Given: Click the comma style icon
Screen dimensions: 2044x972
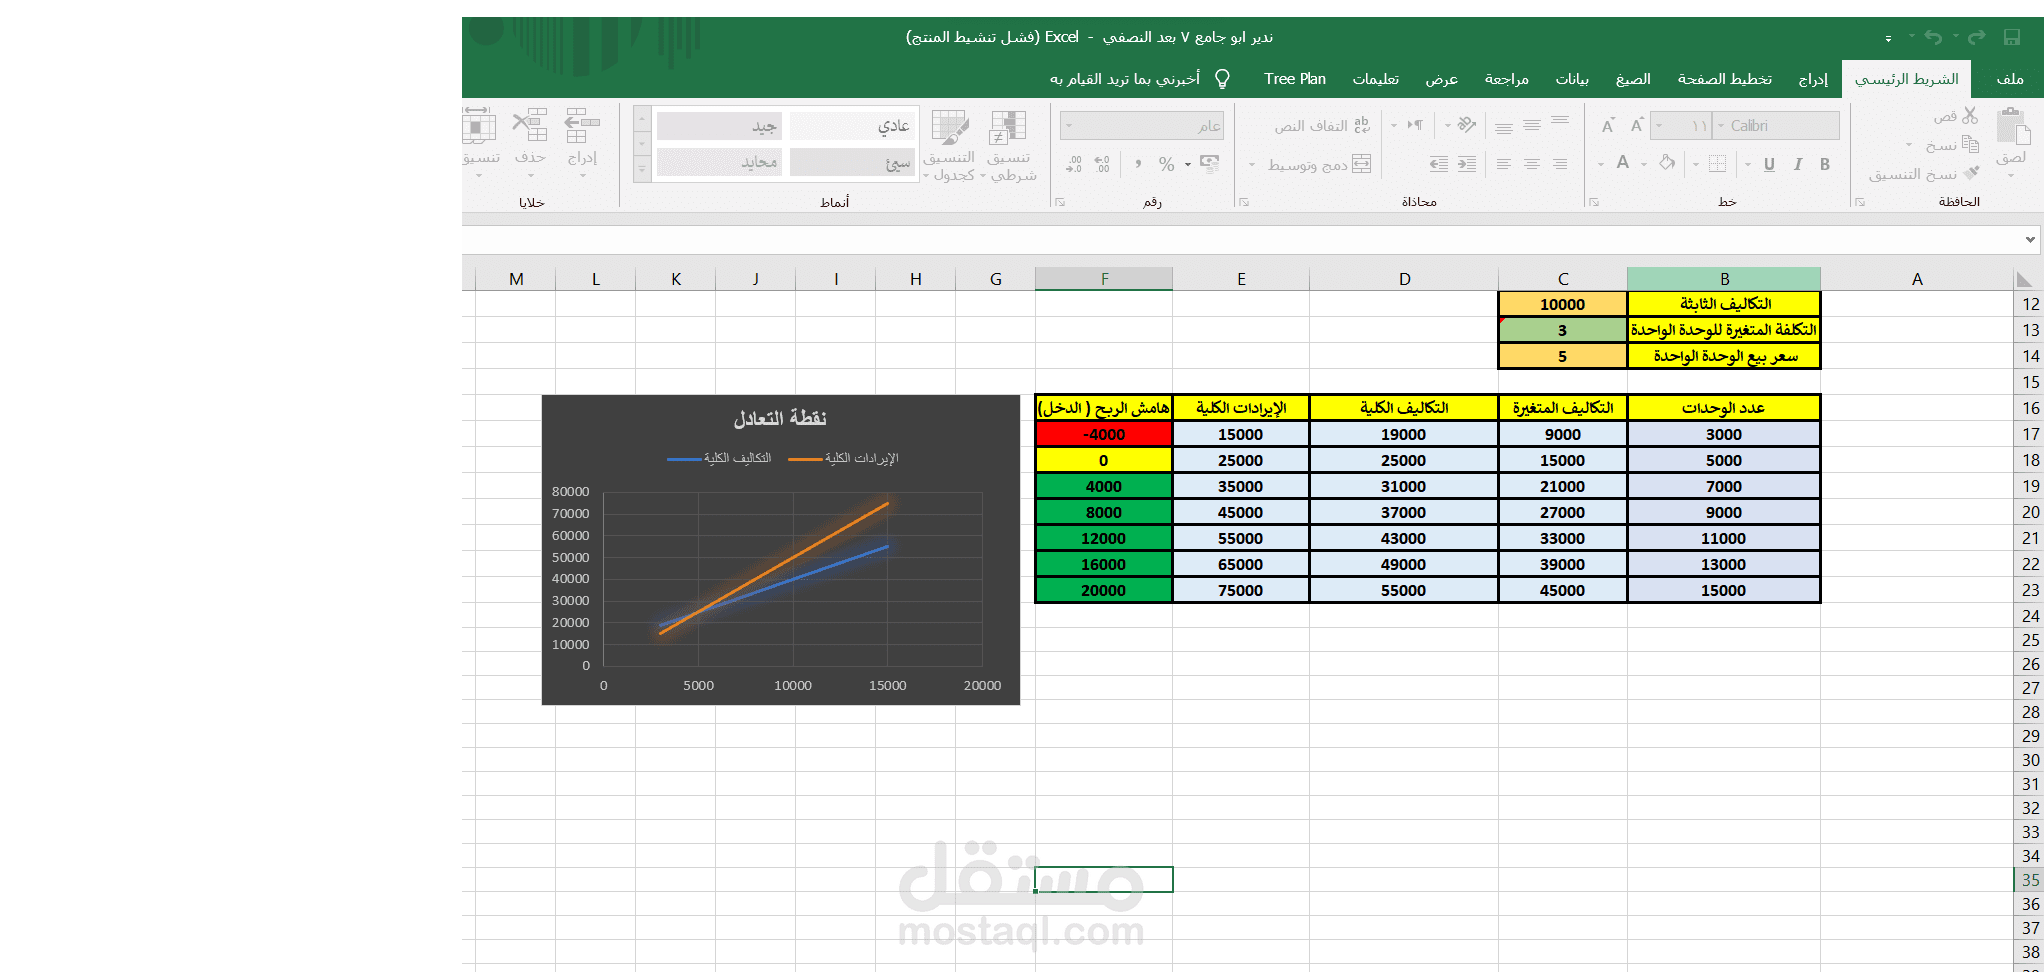Looking at the screenshot, I should (1138, 163).
